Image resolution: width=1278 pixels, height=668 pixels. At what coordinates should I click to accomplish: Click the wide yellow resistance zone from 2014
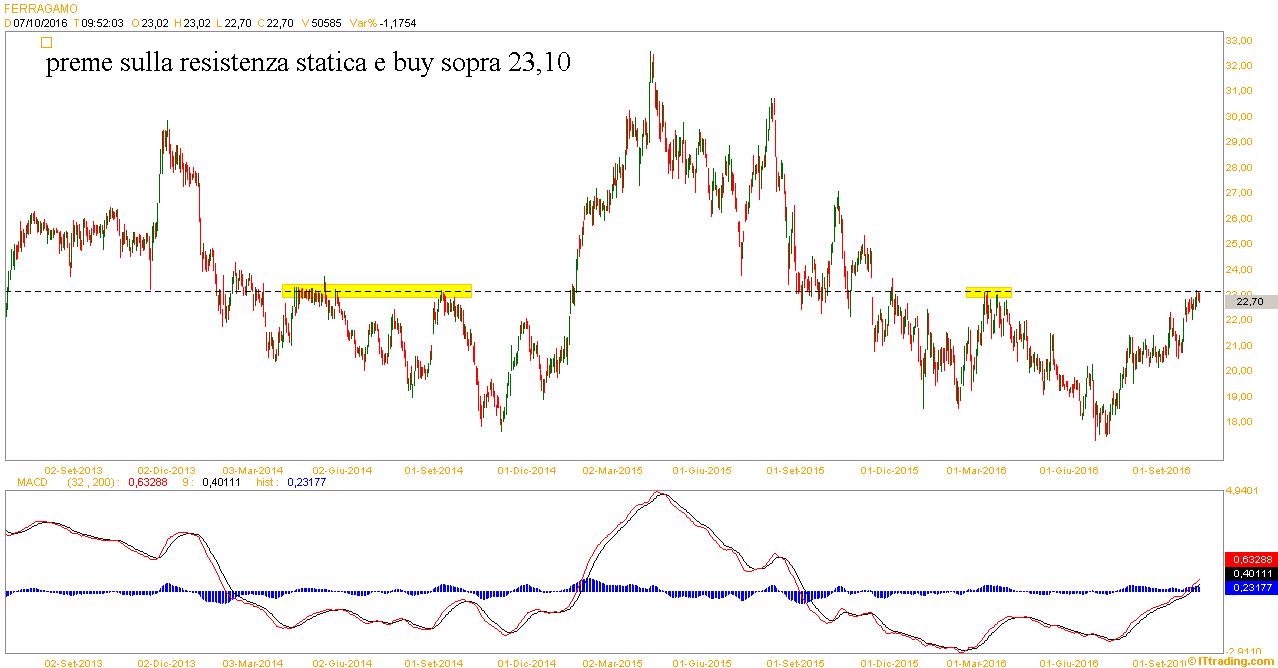click(376, 291)
